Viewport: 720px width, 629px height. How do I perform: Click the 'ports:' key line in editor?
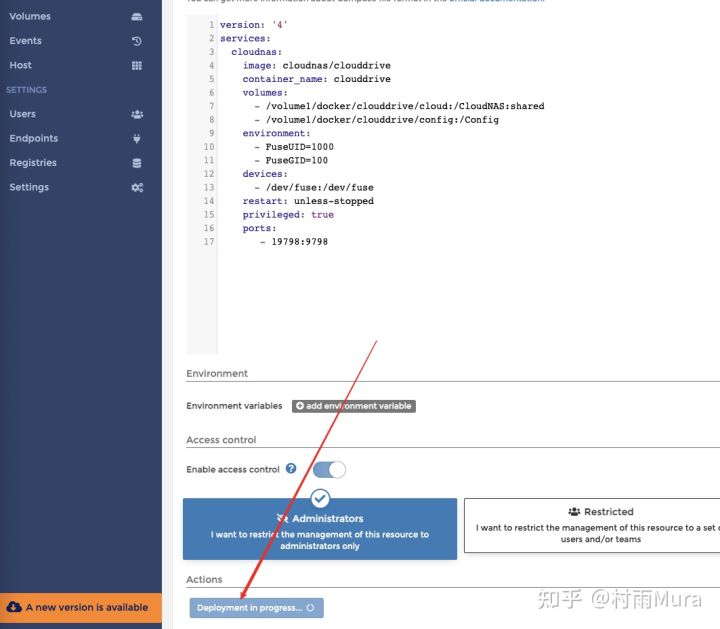click(x=259, y=228)
